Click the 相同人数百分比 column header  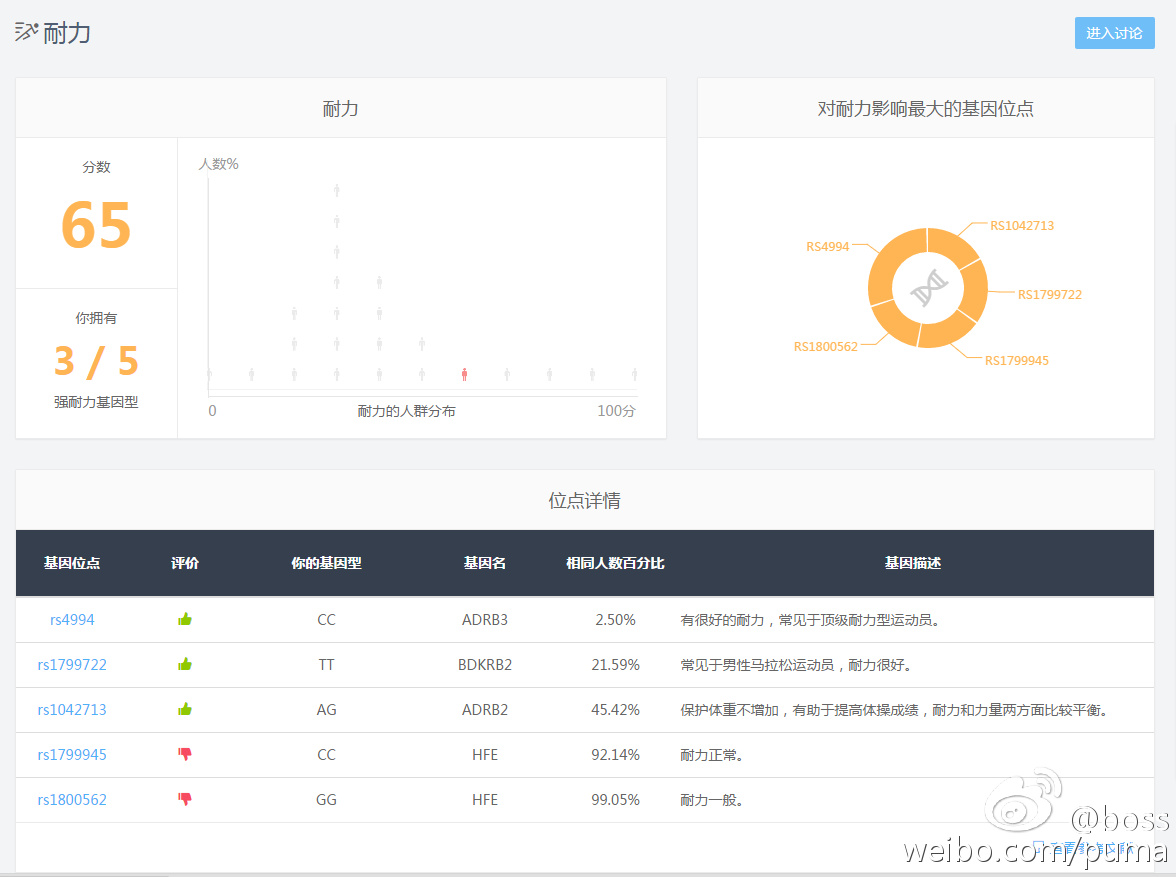[615, 563]
